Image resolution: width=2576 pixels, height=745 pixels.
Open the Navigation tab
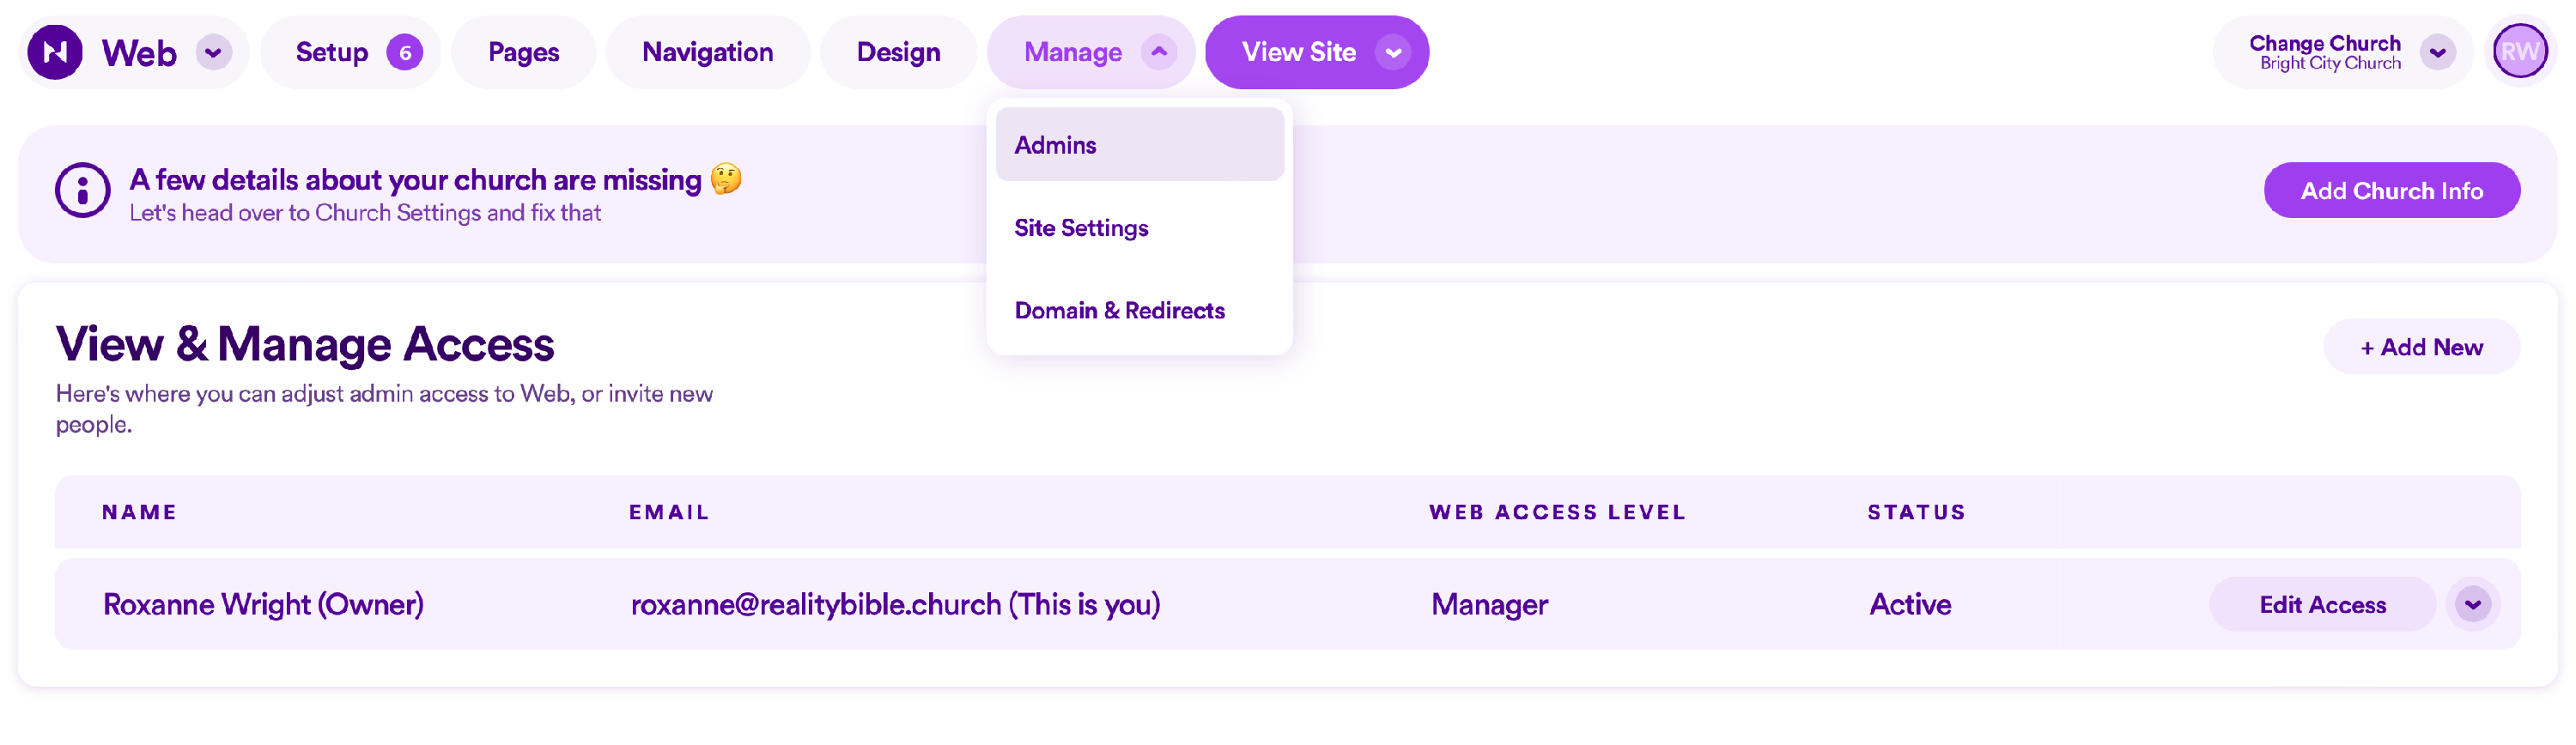coord(708,51)
